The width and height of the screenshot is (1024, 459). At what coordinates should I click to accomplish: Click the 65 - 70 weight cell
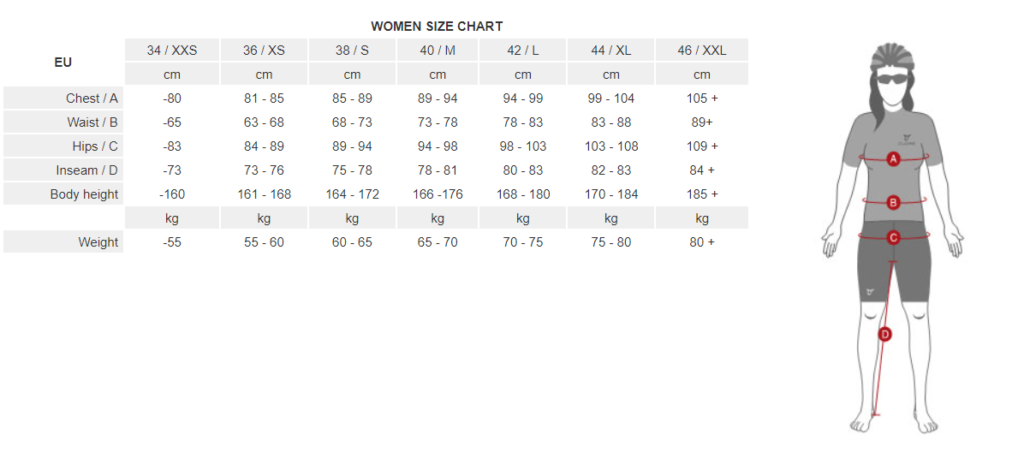pyautogui.click(x=438, y=242)
